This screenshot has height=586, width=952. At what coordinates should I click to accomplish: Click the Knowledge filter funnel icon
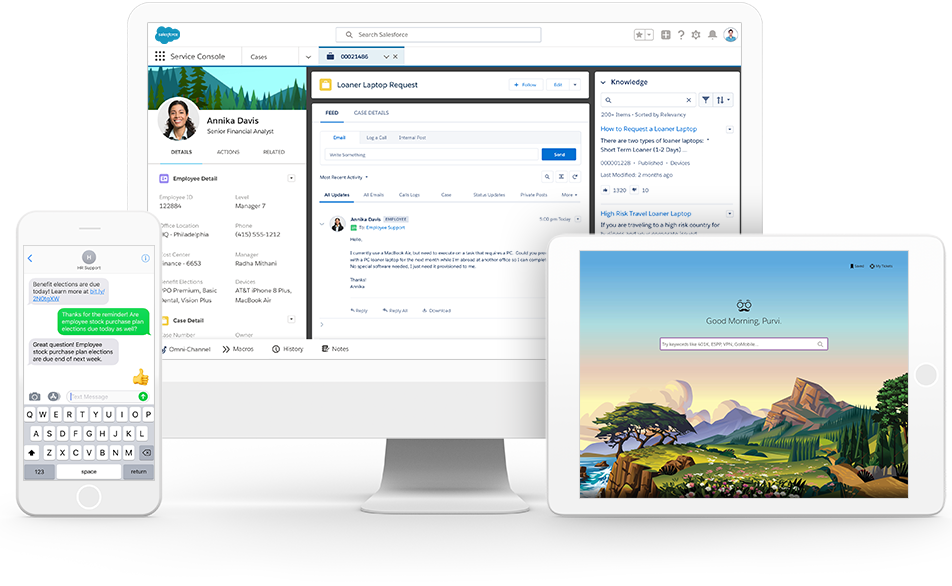(706, 100)
